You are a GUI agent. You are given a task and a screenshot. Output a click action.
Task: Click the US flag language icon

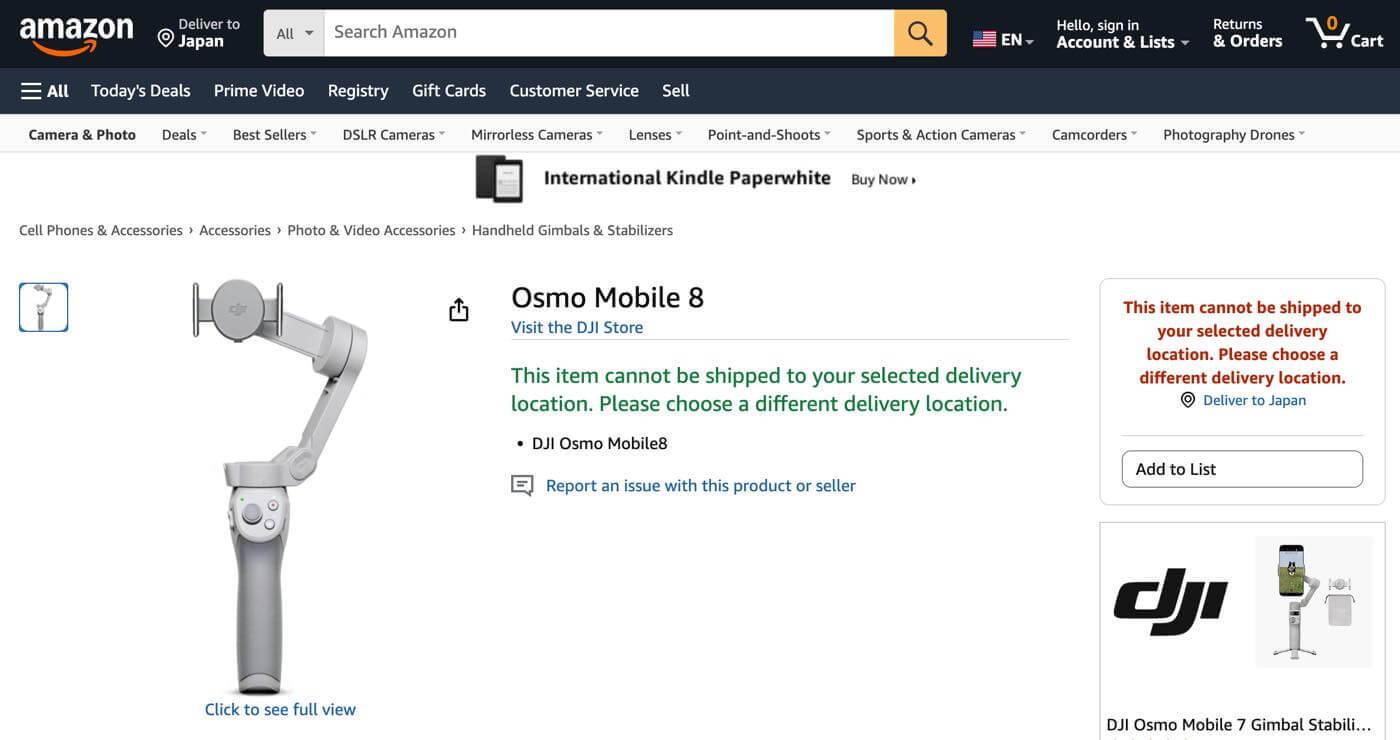(x=985, y=39)
